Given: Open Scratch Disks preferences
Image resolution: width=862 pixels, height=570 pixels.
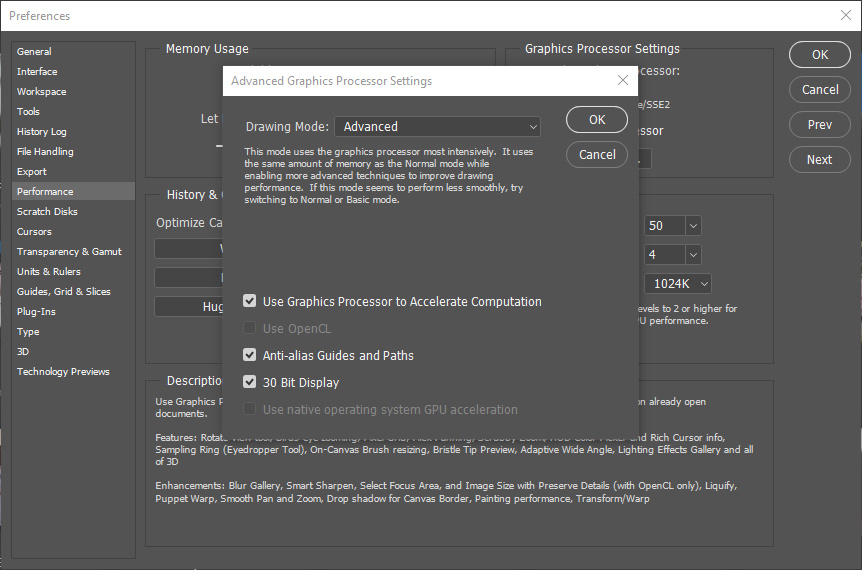Looking at the screenshot, I should 73,211.
